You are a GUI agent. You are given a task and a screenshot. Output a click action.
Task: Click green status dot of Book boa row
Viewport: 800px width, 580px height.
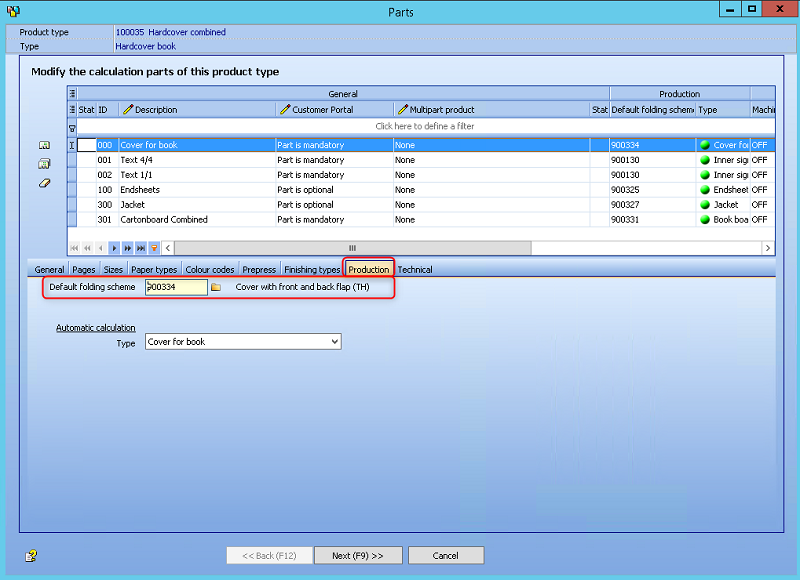tap(705, 220)
